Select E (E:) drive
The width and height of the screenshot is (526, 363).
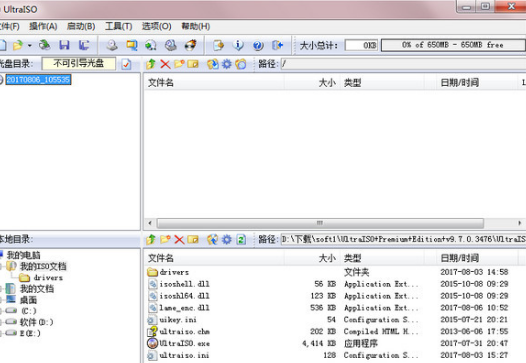pos(30,333)
